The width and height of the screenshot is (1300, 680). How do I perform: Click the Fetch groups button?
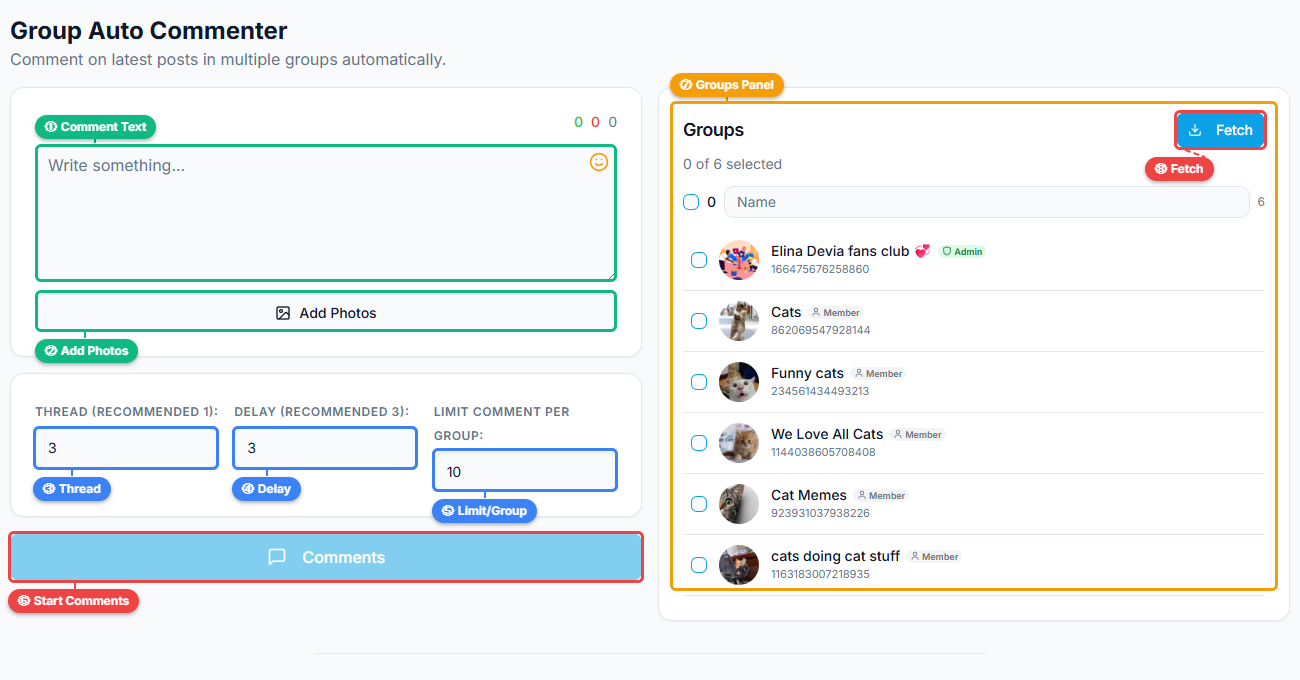pos(1220,130)
